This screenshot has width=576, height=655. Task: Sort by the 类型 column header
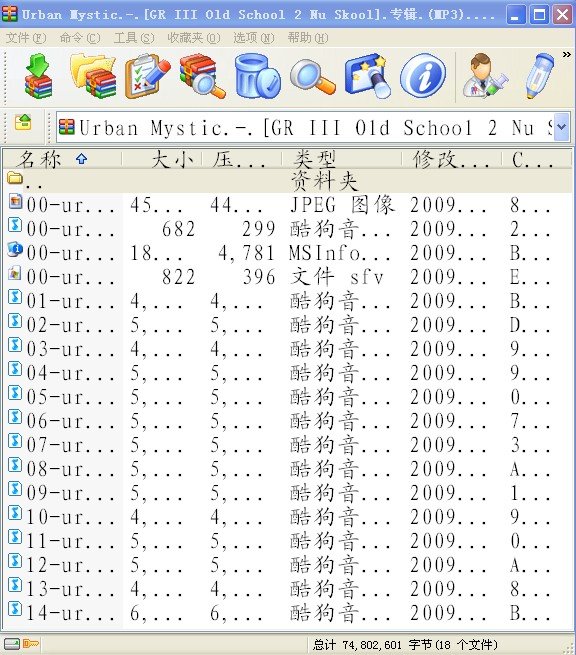(x=342, y=159)
